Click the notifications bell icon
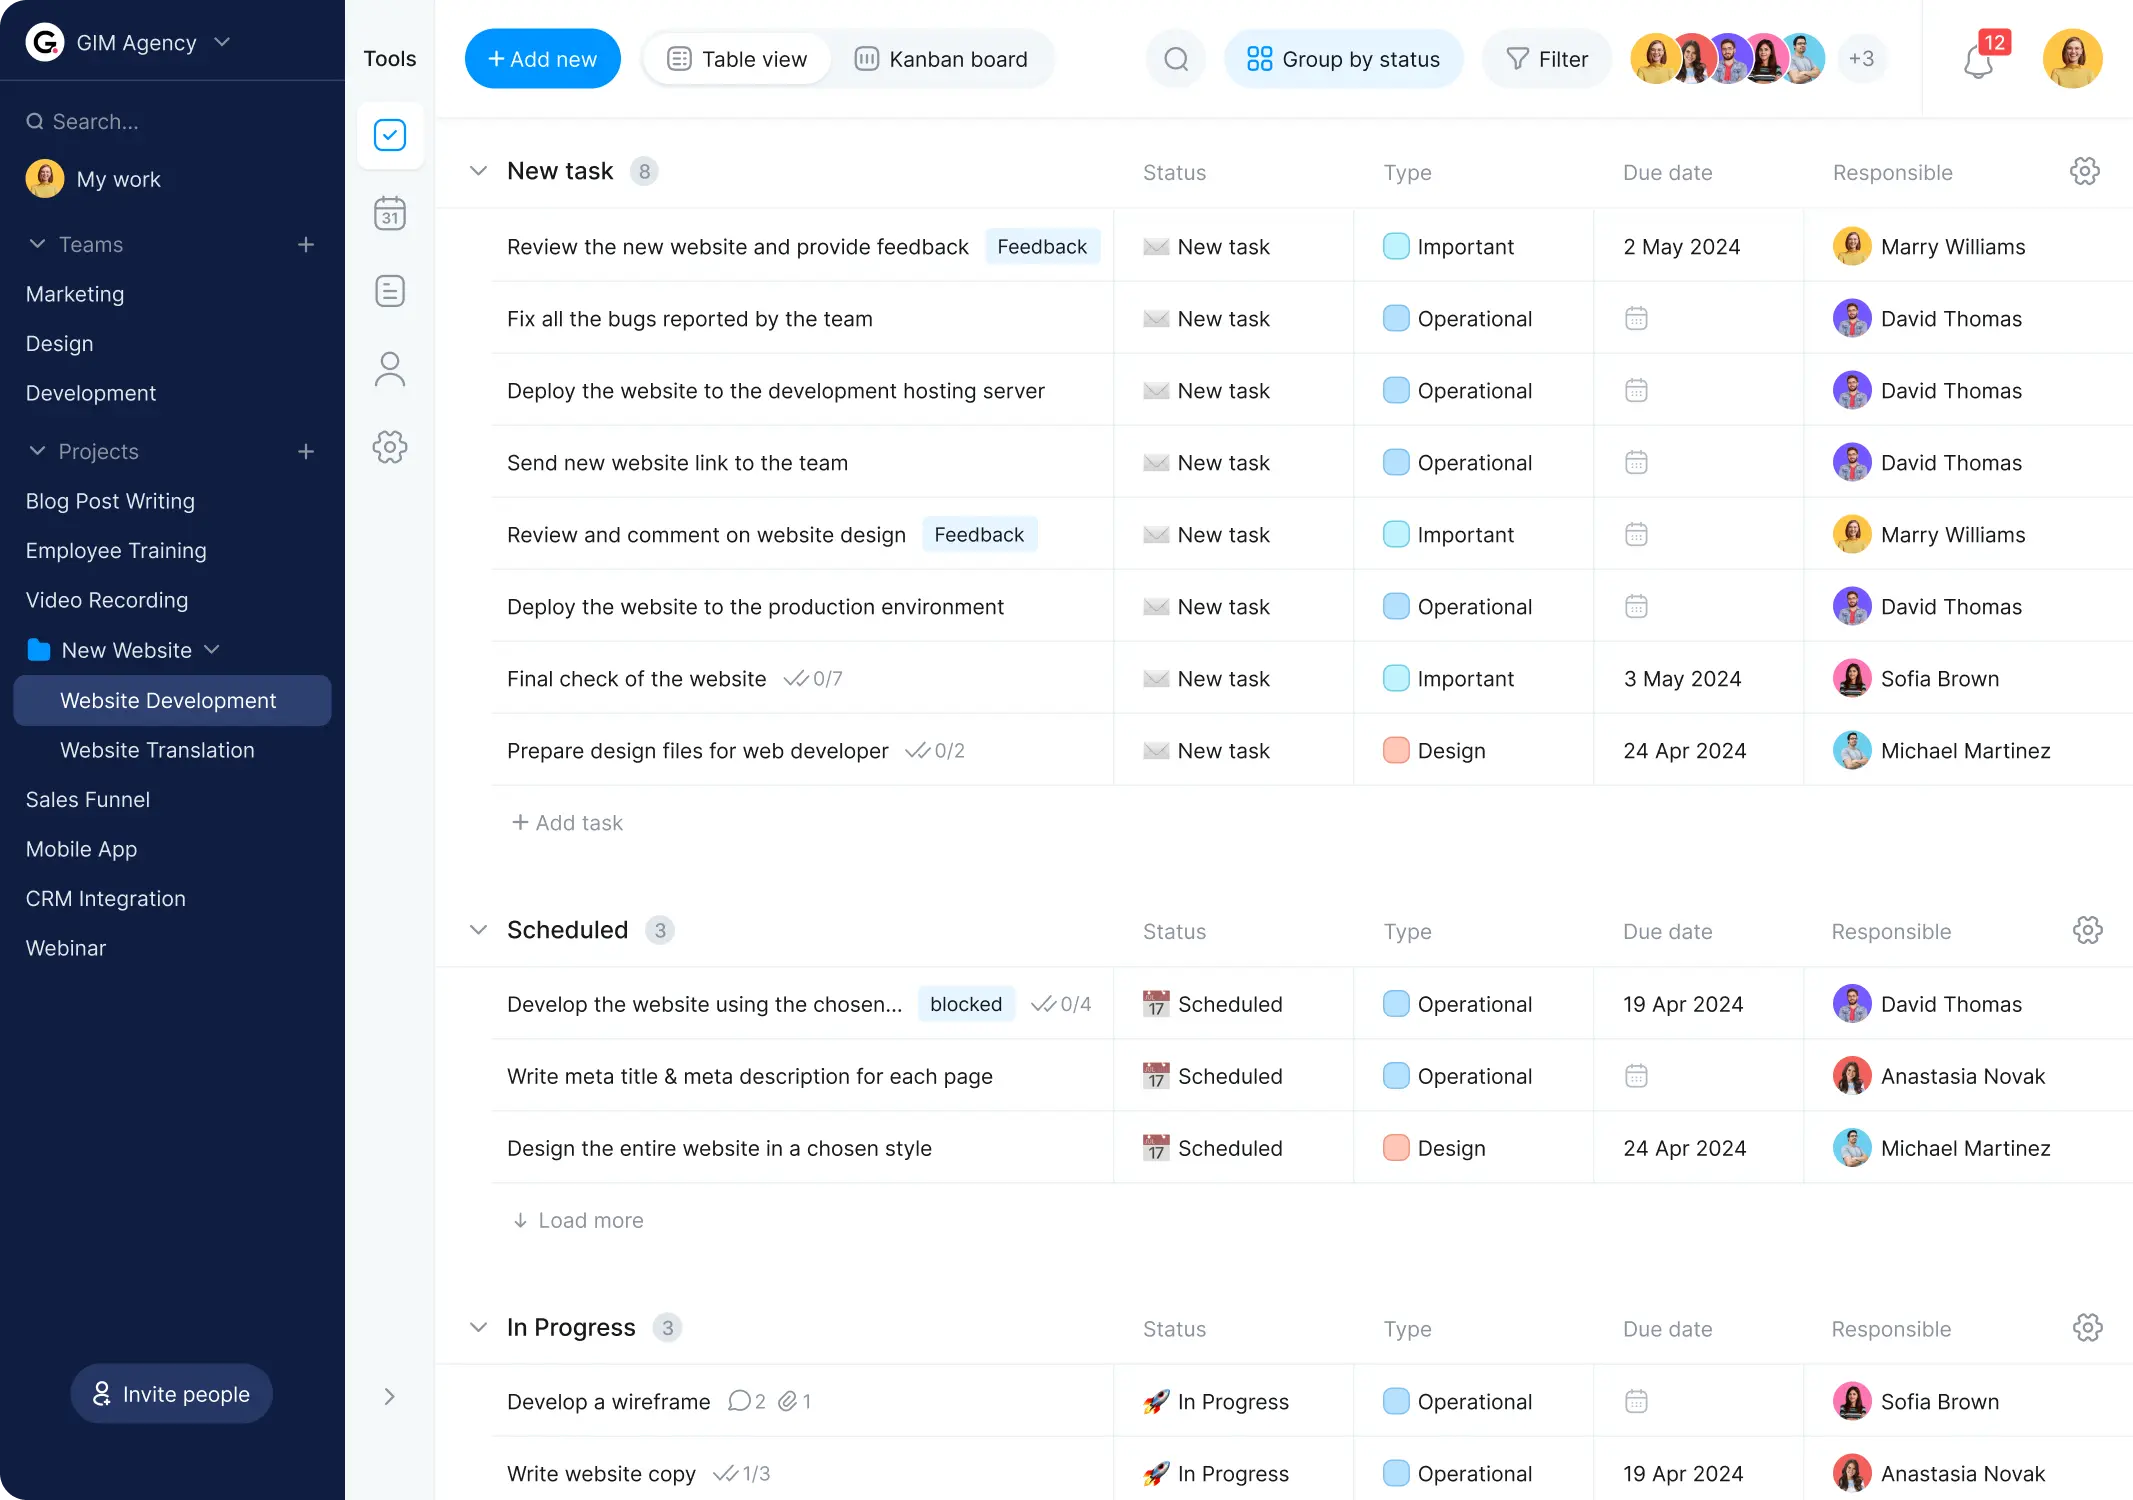Viewport: 2133px width, 1500px height. coord(1979,62)
